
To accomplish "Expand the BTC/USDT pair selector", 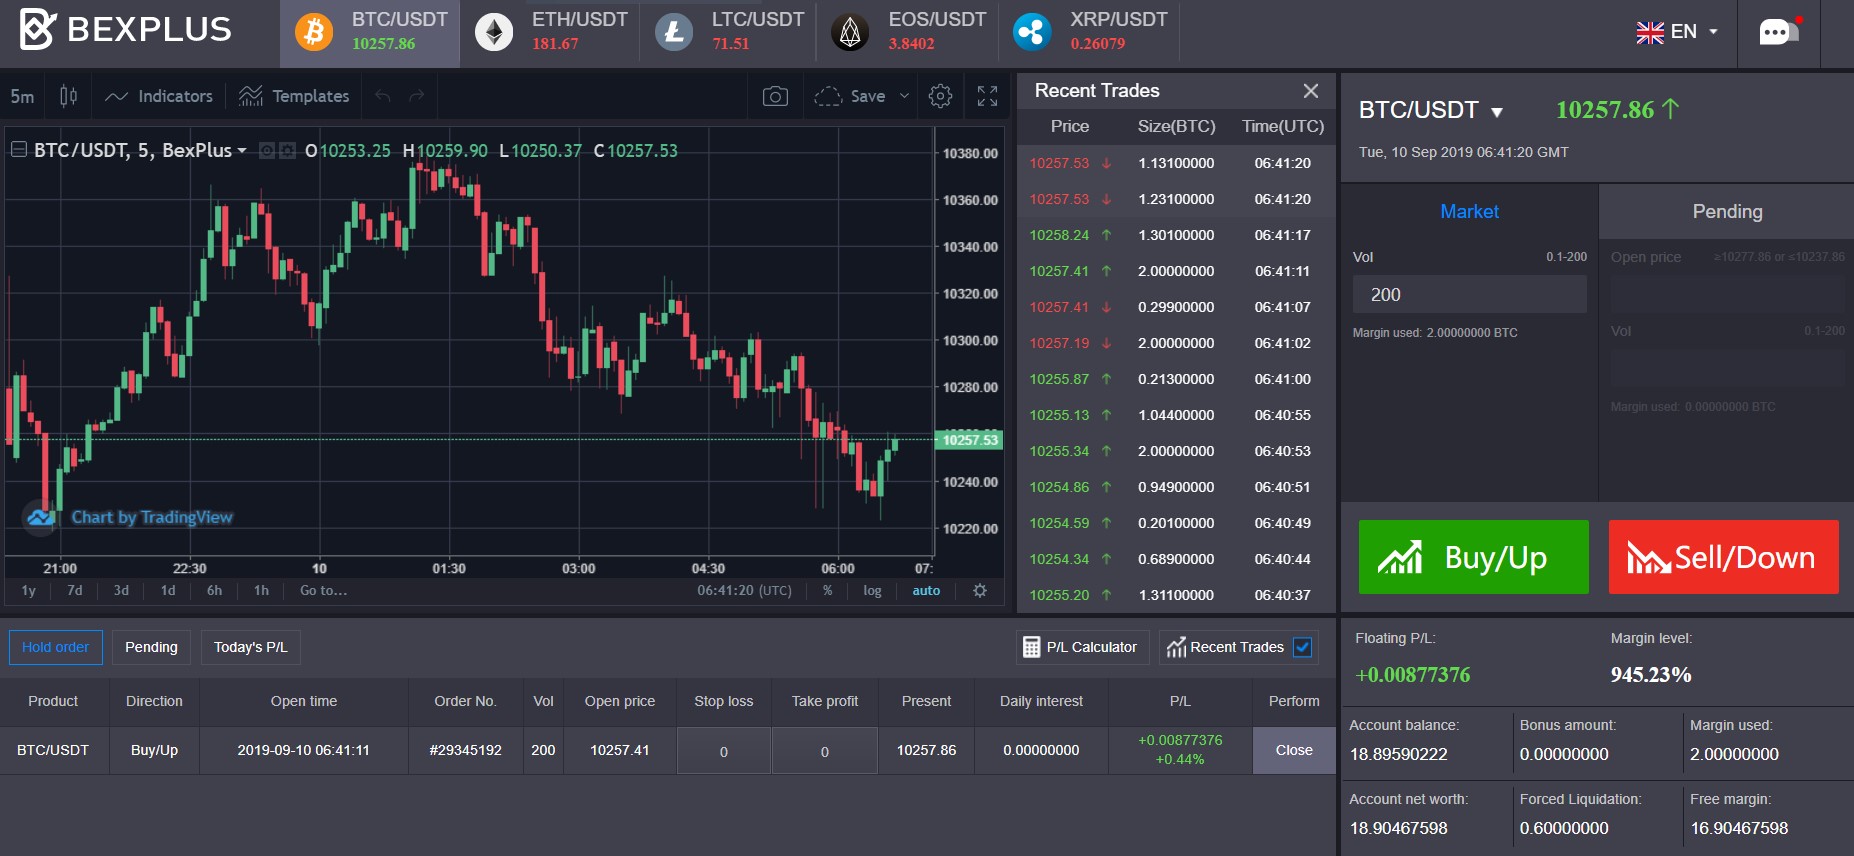I will point(1430,110).
